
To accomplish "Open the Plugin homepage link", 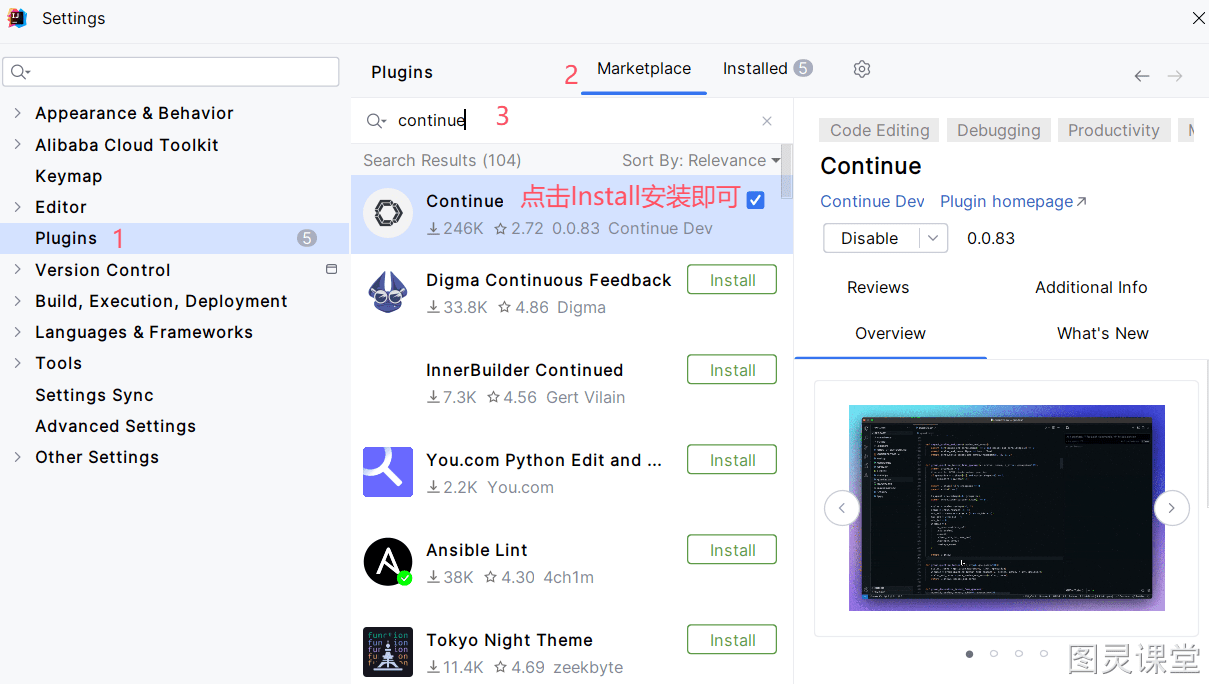I will coord(1013,201).
